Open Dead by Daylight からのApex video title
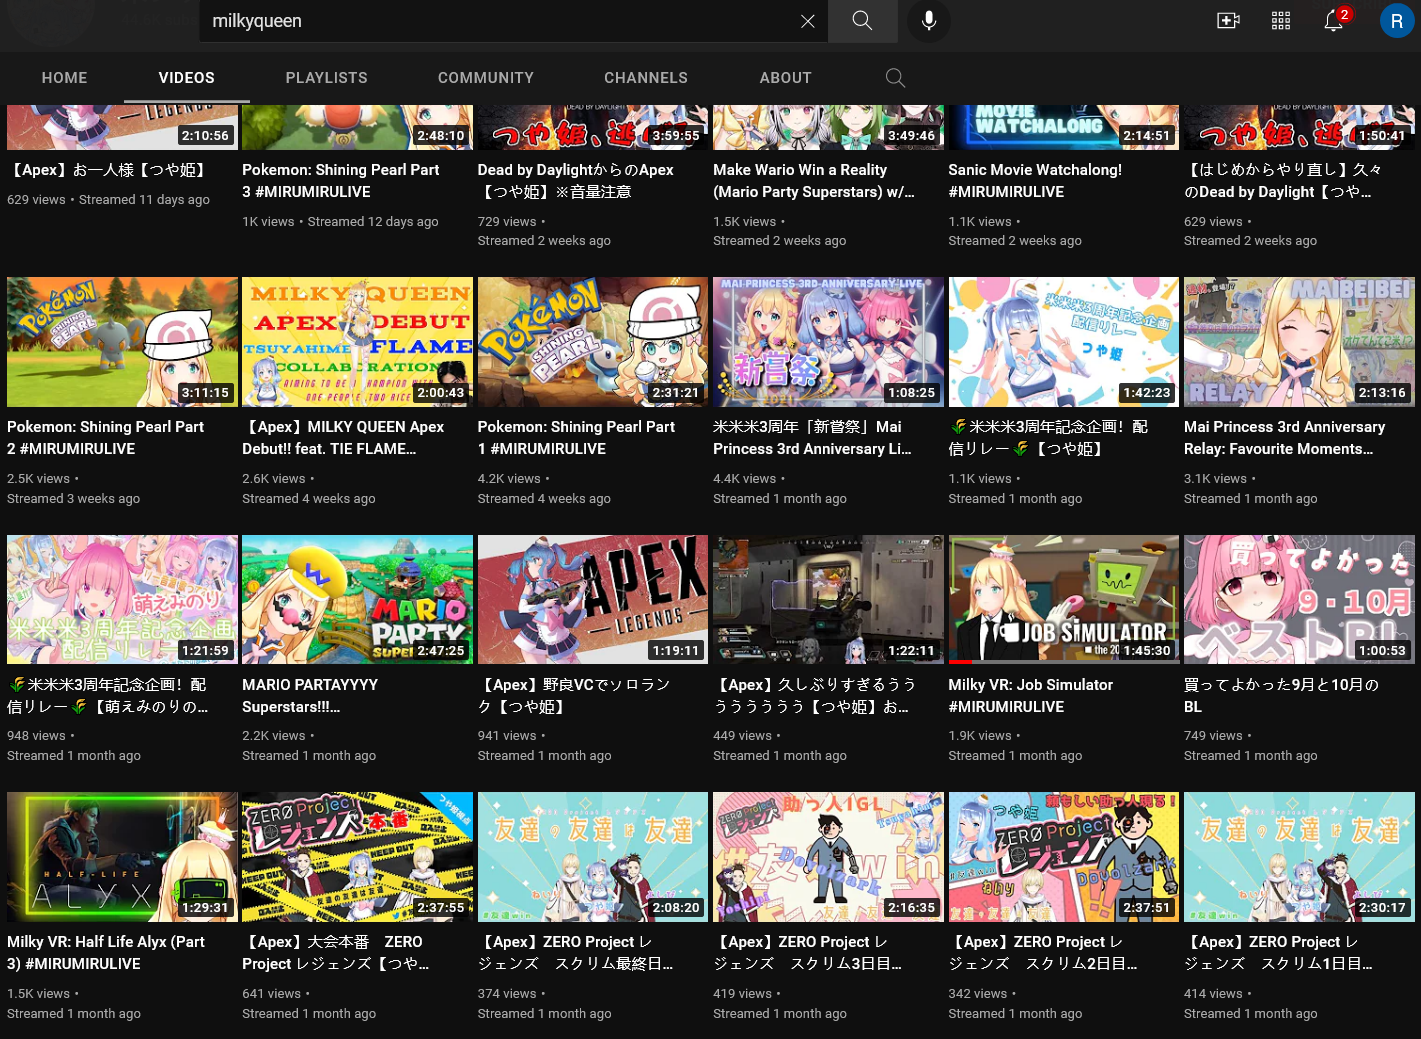The height and width of the screenshot is (1039, 1421). coord(576,181)
